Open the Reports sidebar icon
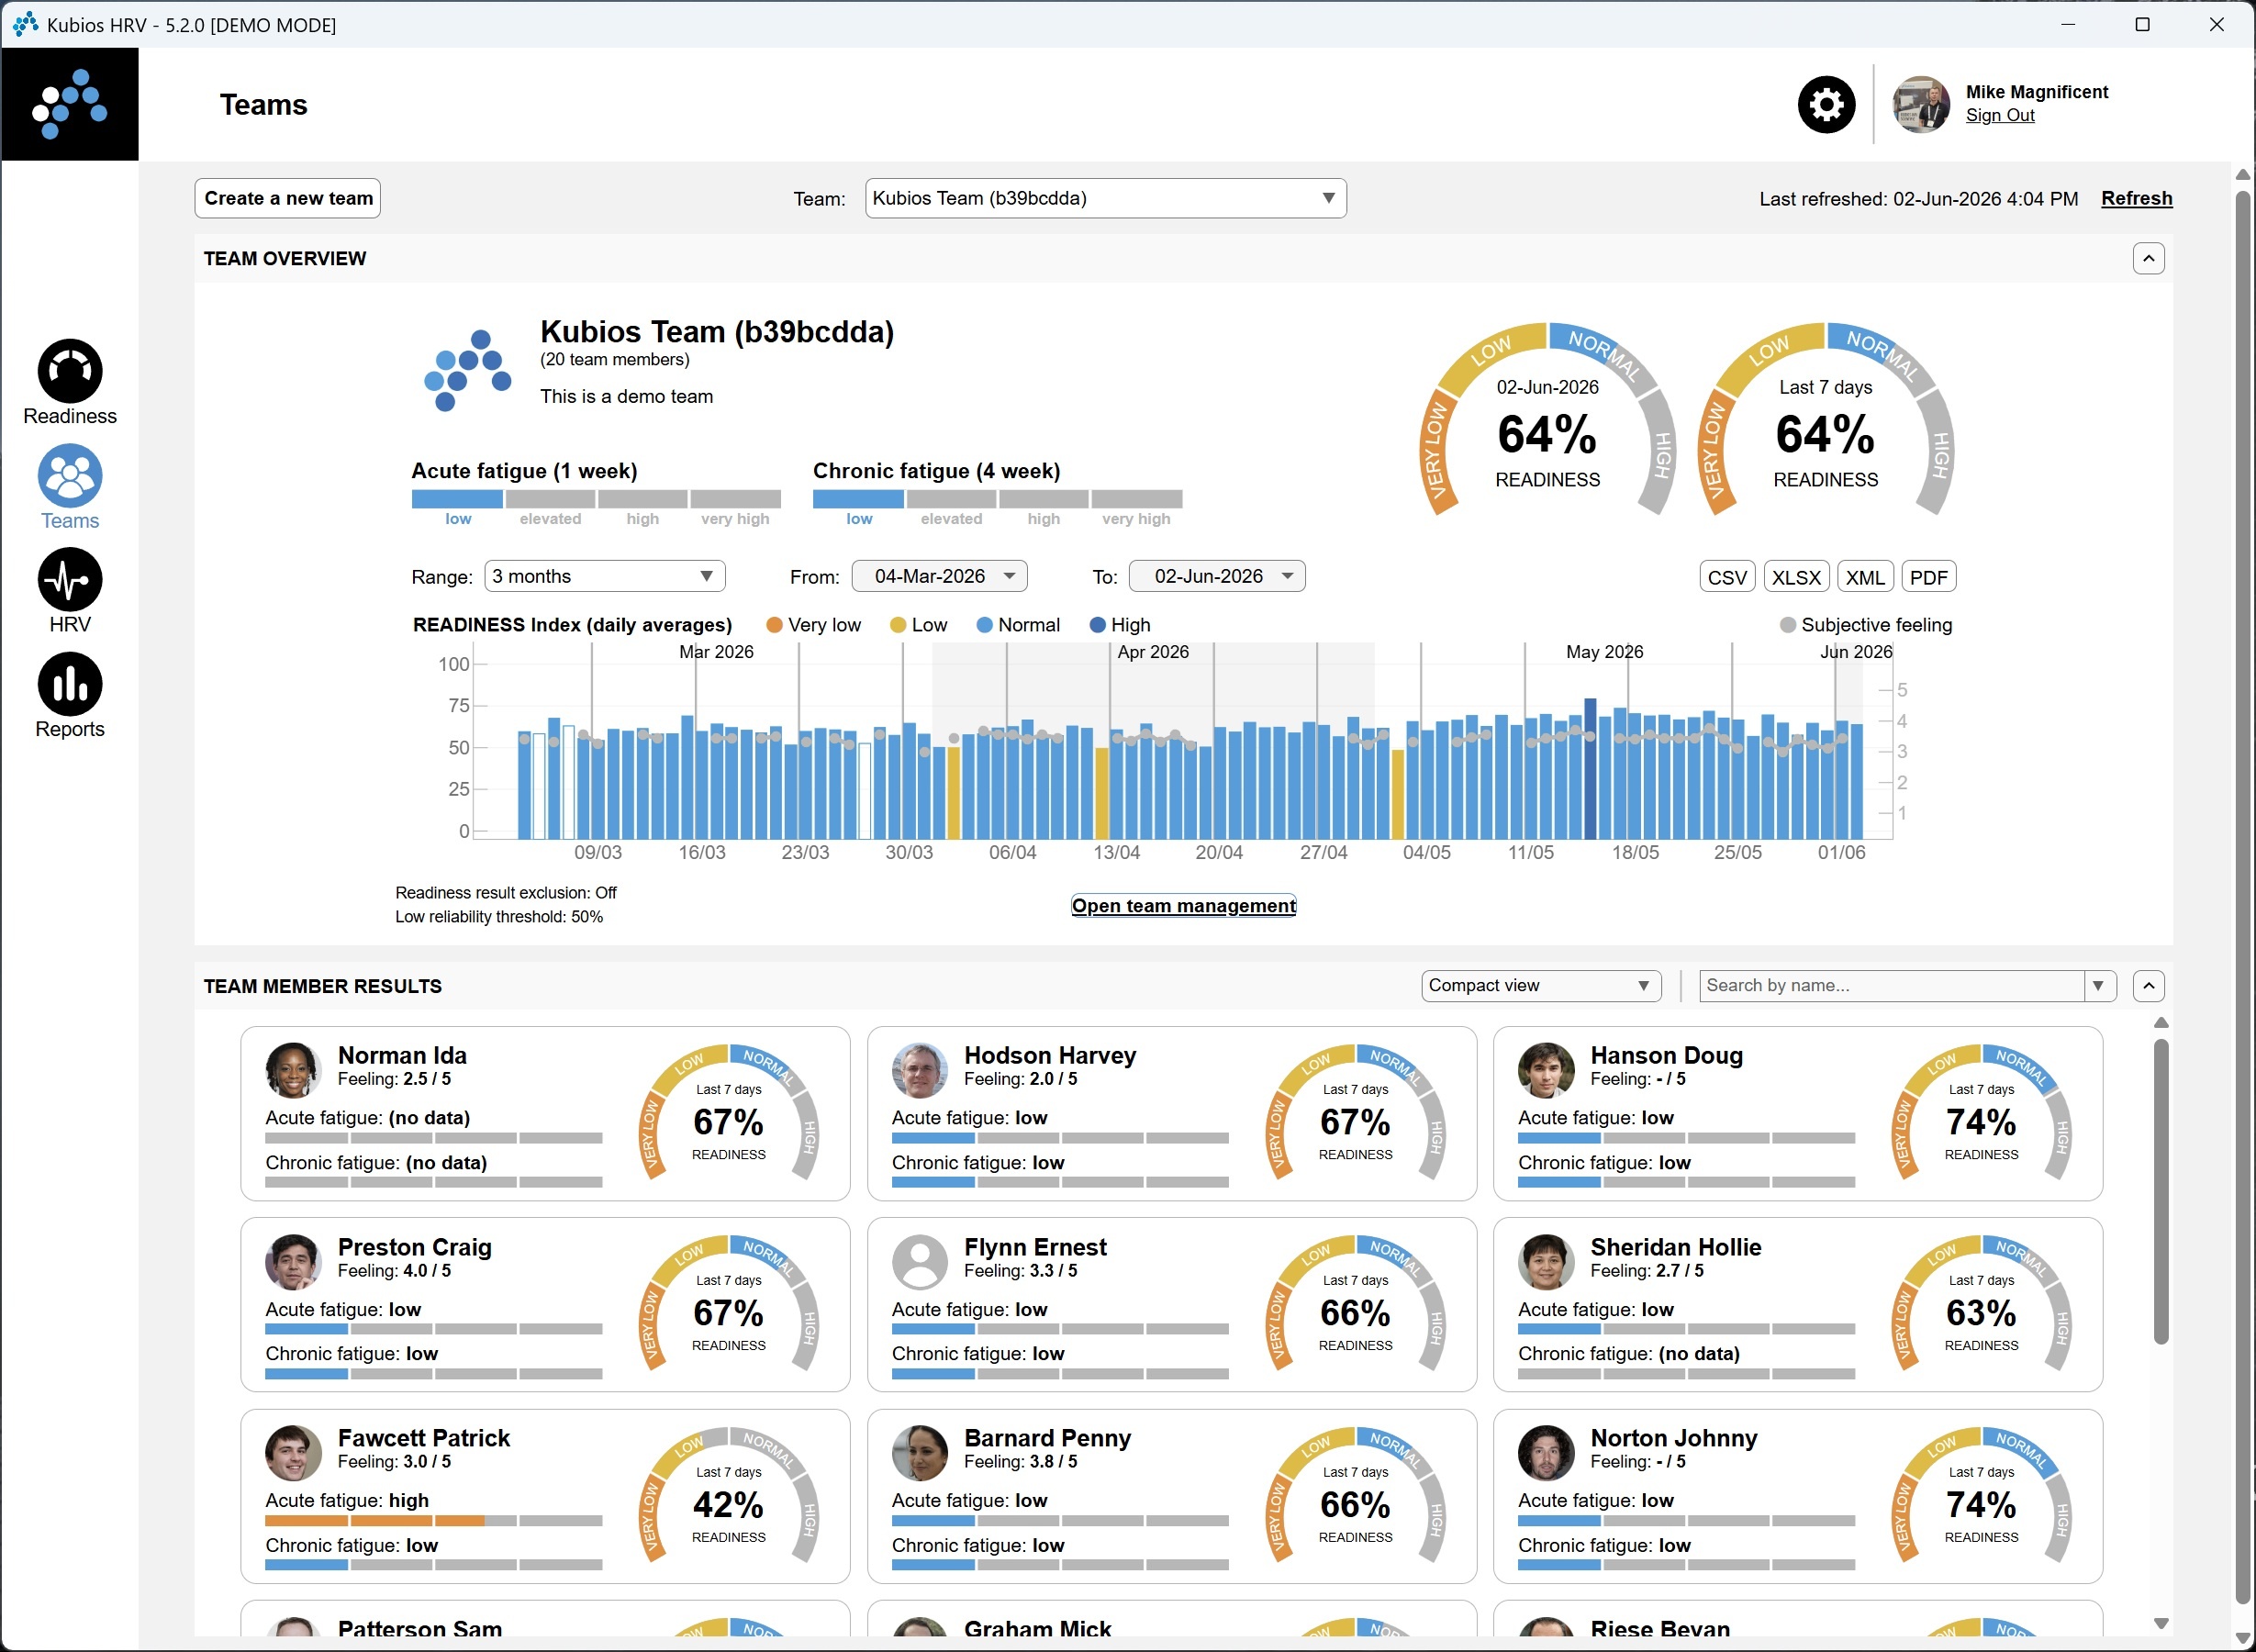 [x=70, y=684]
